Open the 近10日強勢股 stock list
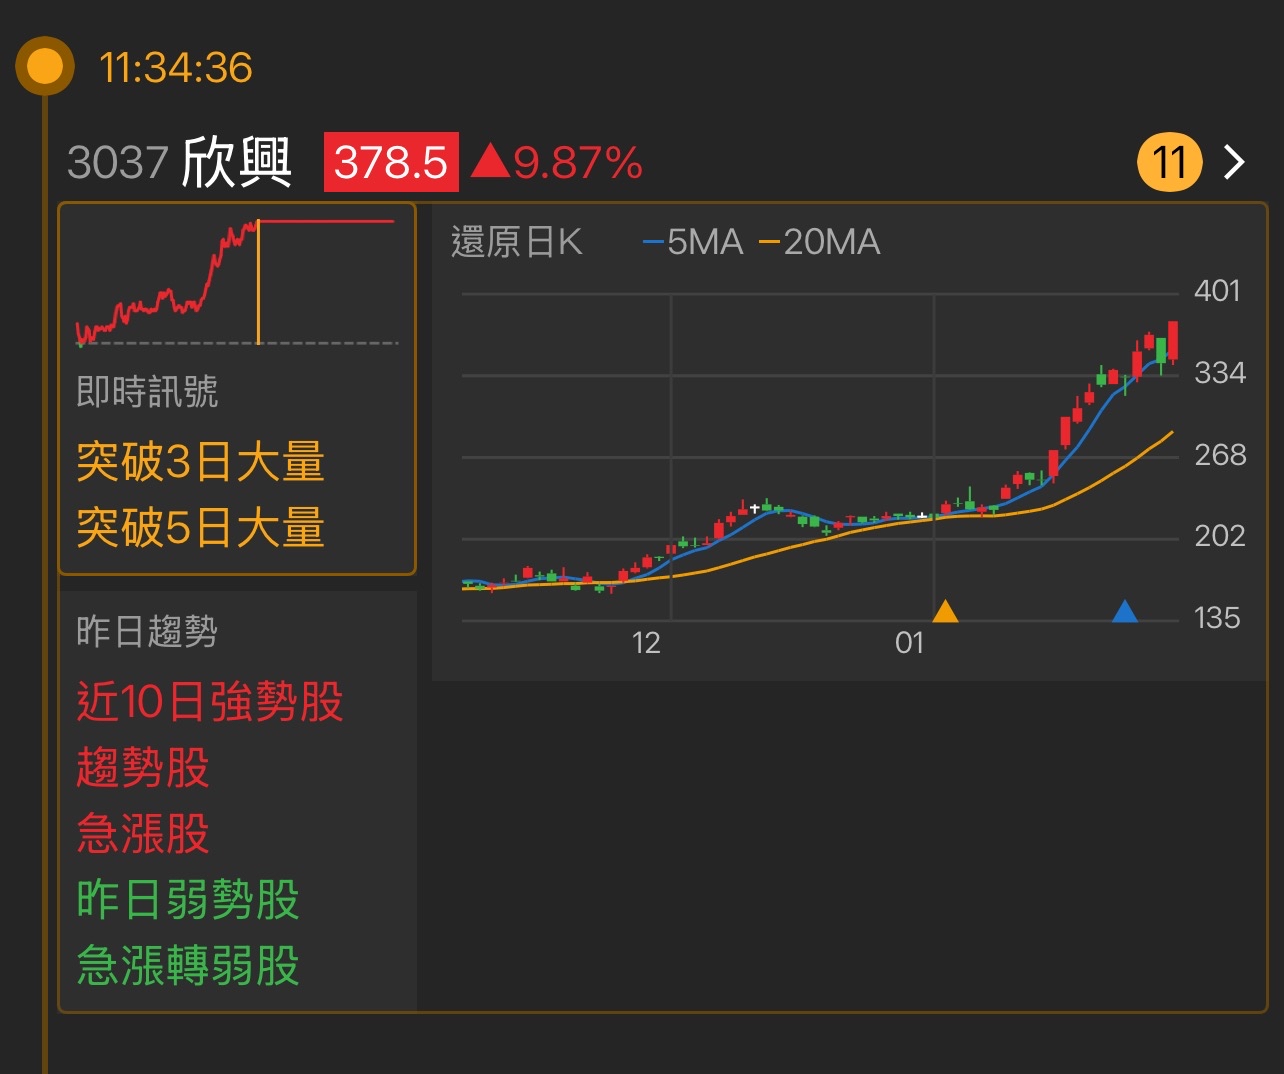1284x1074 pixels. click(210, 702)
